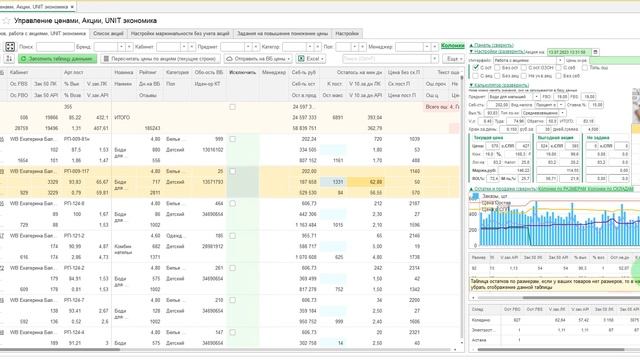Collapse the Остатки и продажи section

[x=502, y=189]
